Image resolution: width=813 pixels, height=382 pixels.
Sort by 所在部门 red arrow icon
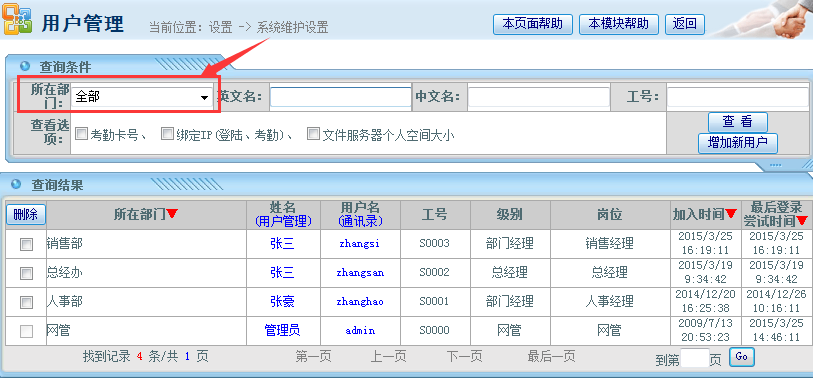pos(172,213)
